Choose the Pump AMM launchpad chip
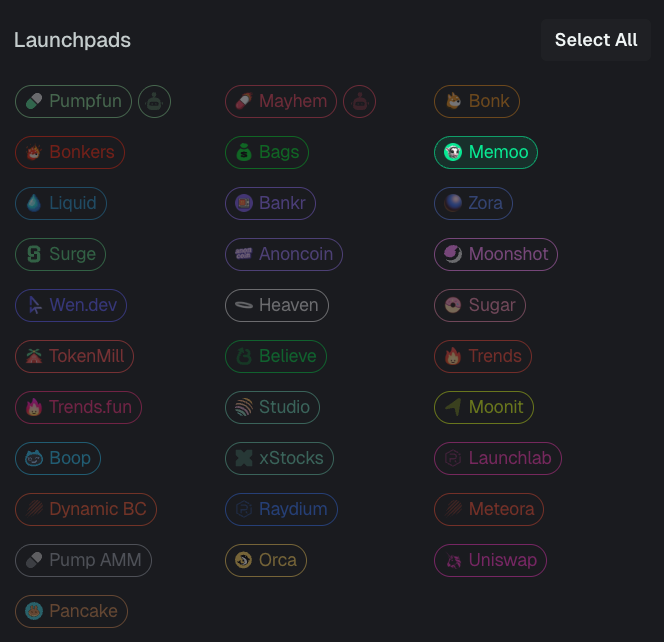 pos(83,561)
